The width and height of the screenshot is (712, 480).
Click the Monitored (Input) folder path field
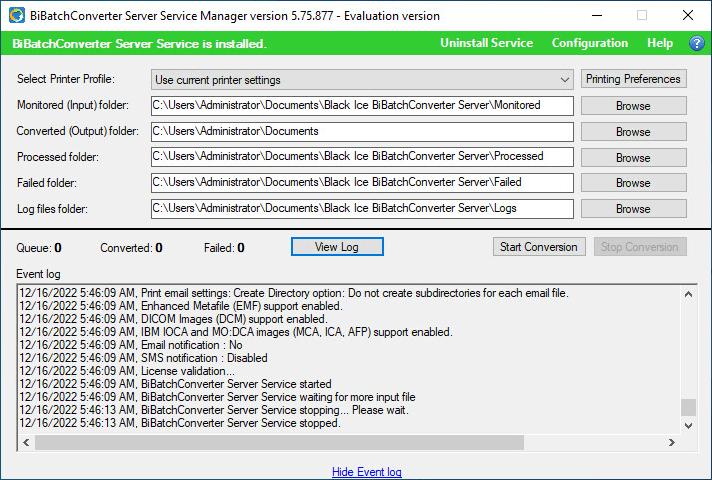coord(362,105)
